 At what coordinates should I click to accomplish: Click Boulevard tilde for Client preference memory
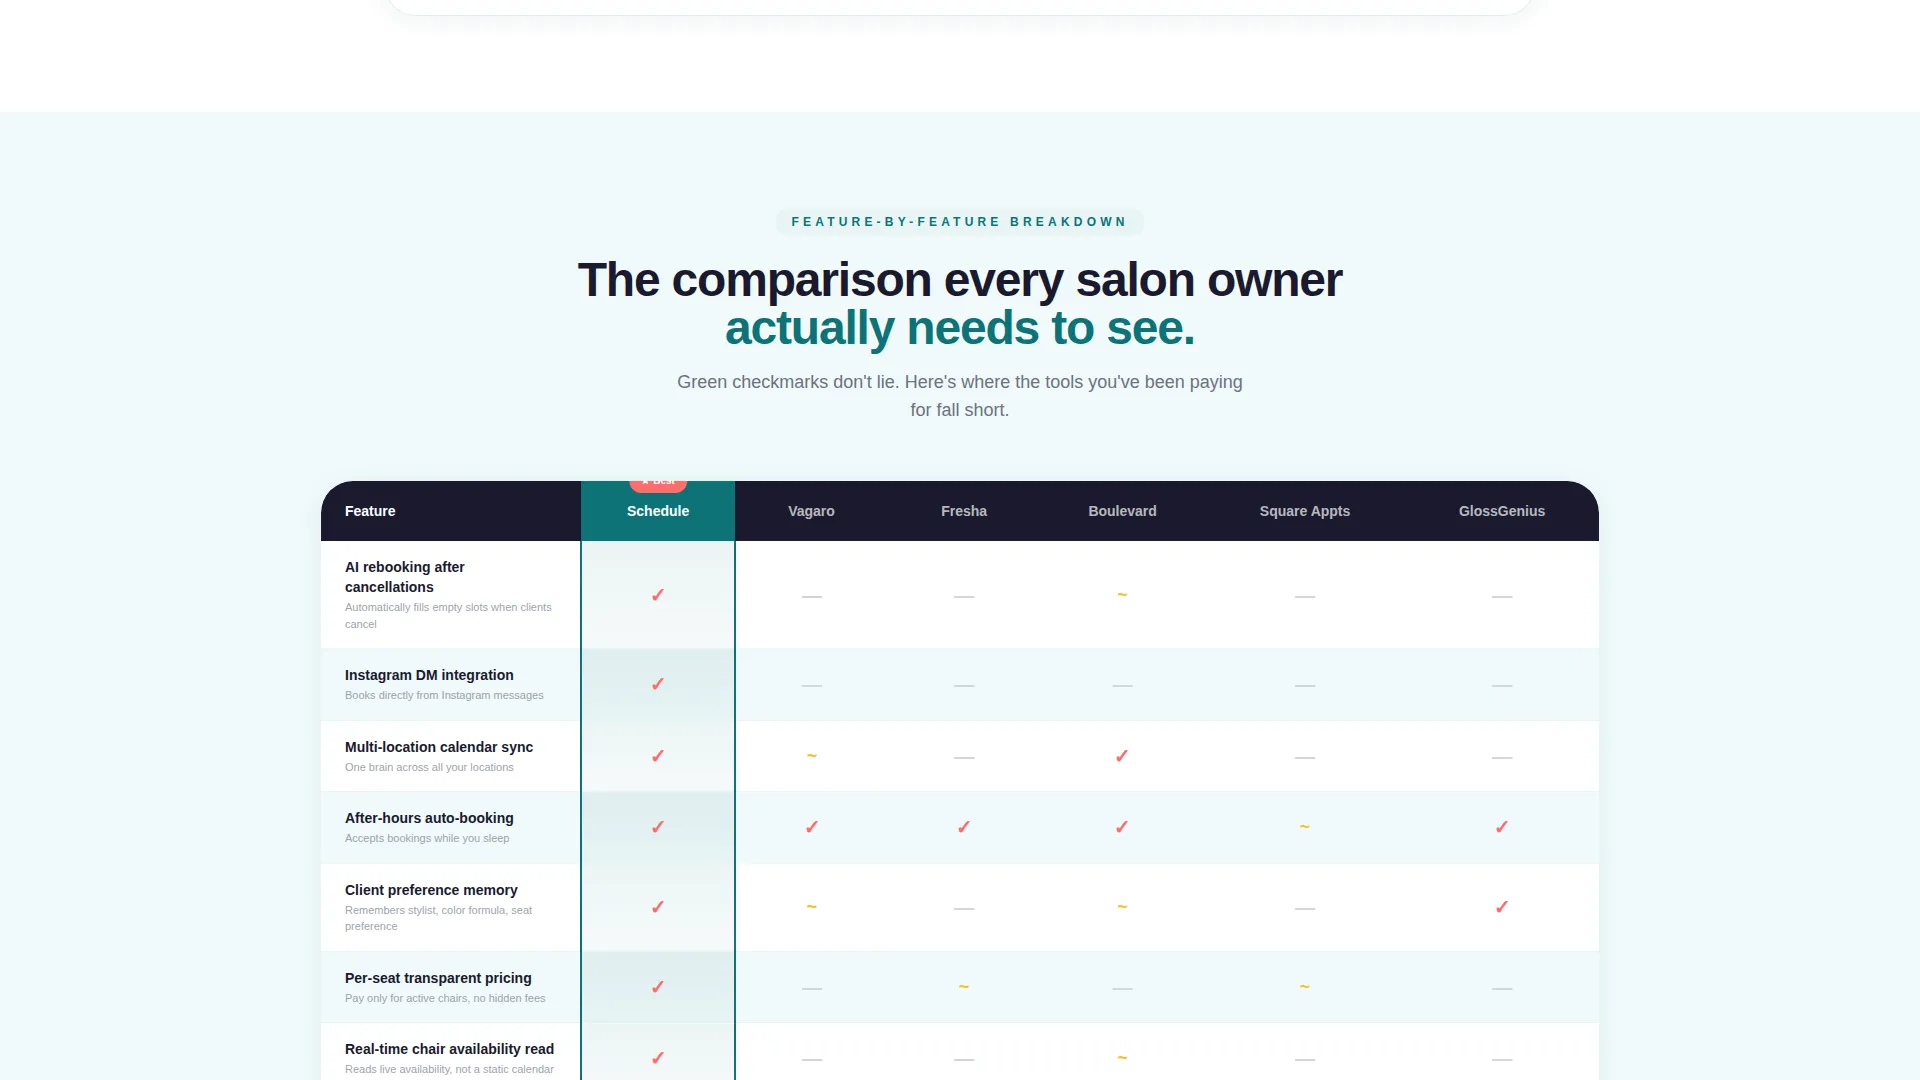pyautogui.click(x=1122, y=906)
